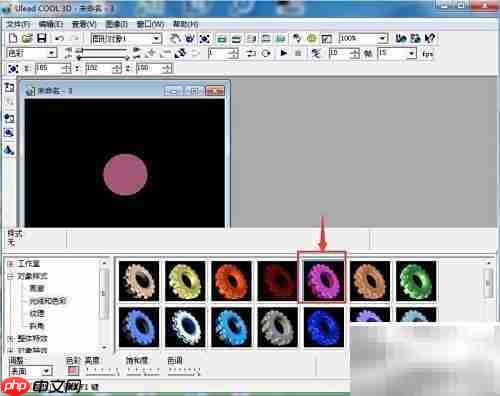The width and height of the screenshot is (500, 396).
Task: Choose the bright orange-red gear preset thumbnail
Action: (x=231, y=281)
